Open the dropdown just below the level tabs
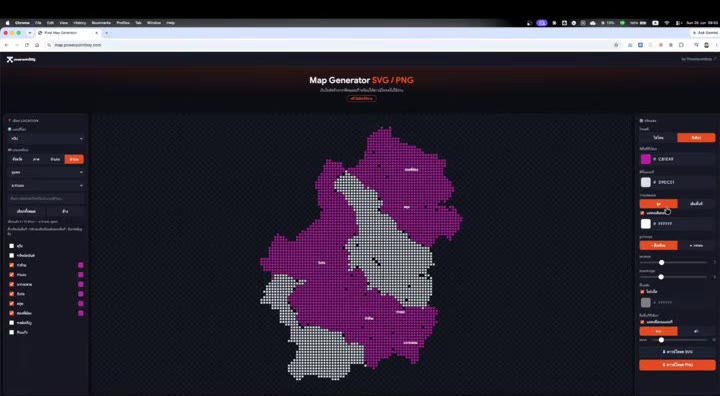This screenshot has height=396, width=720. (x=46, y=172)
